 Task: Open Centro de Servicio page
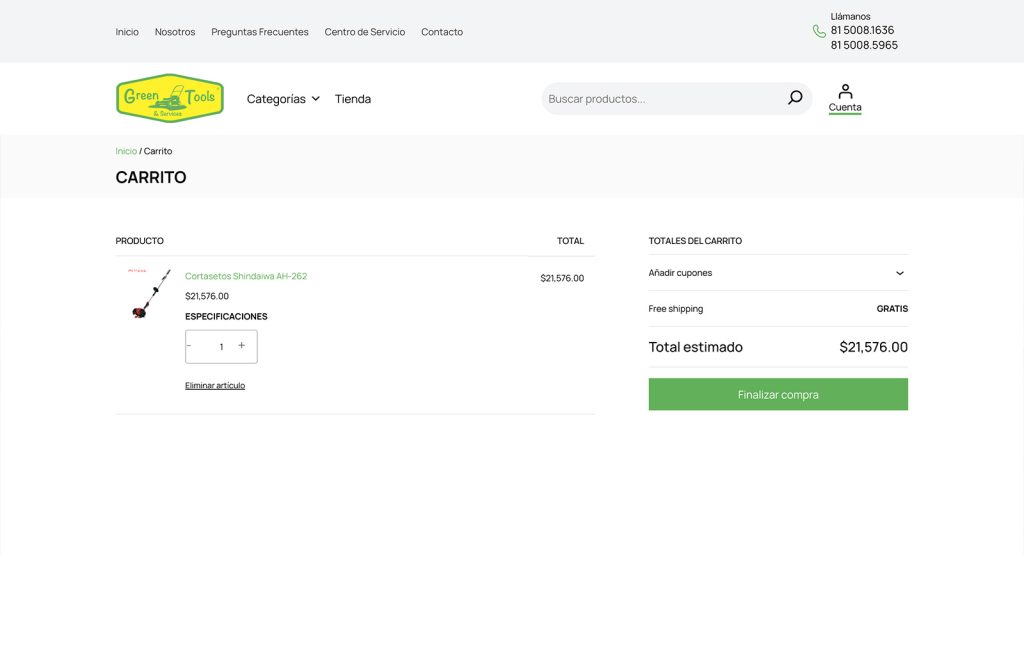(x=364, y=31)
